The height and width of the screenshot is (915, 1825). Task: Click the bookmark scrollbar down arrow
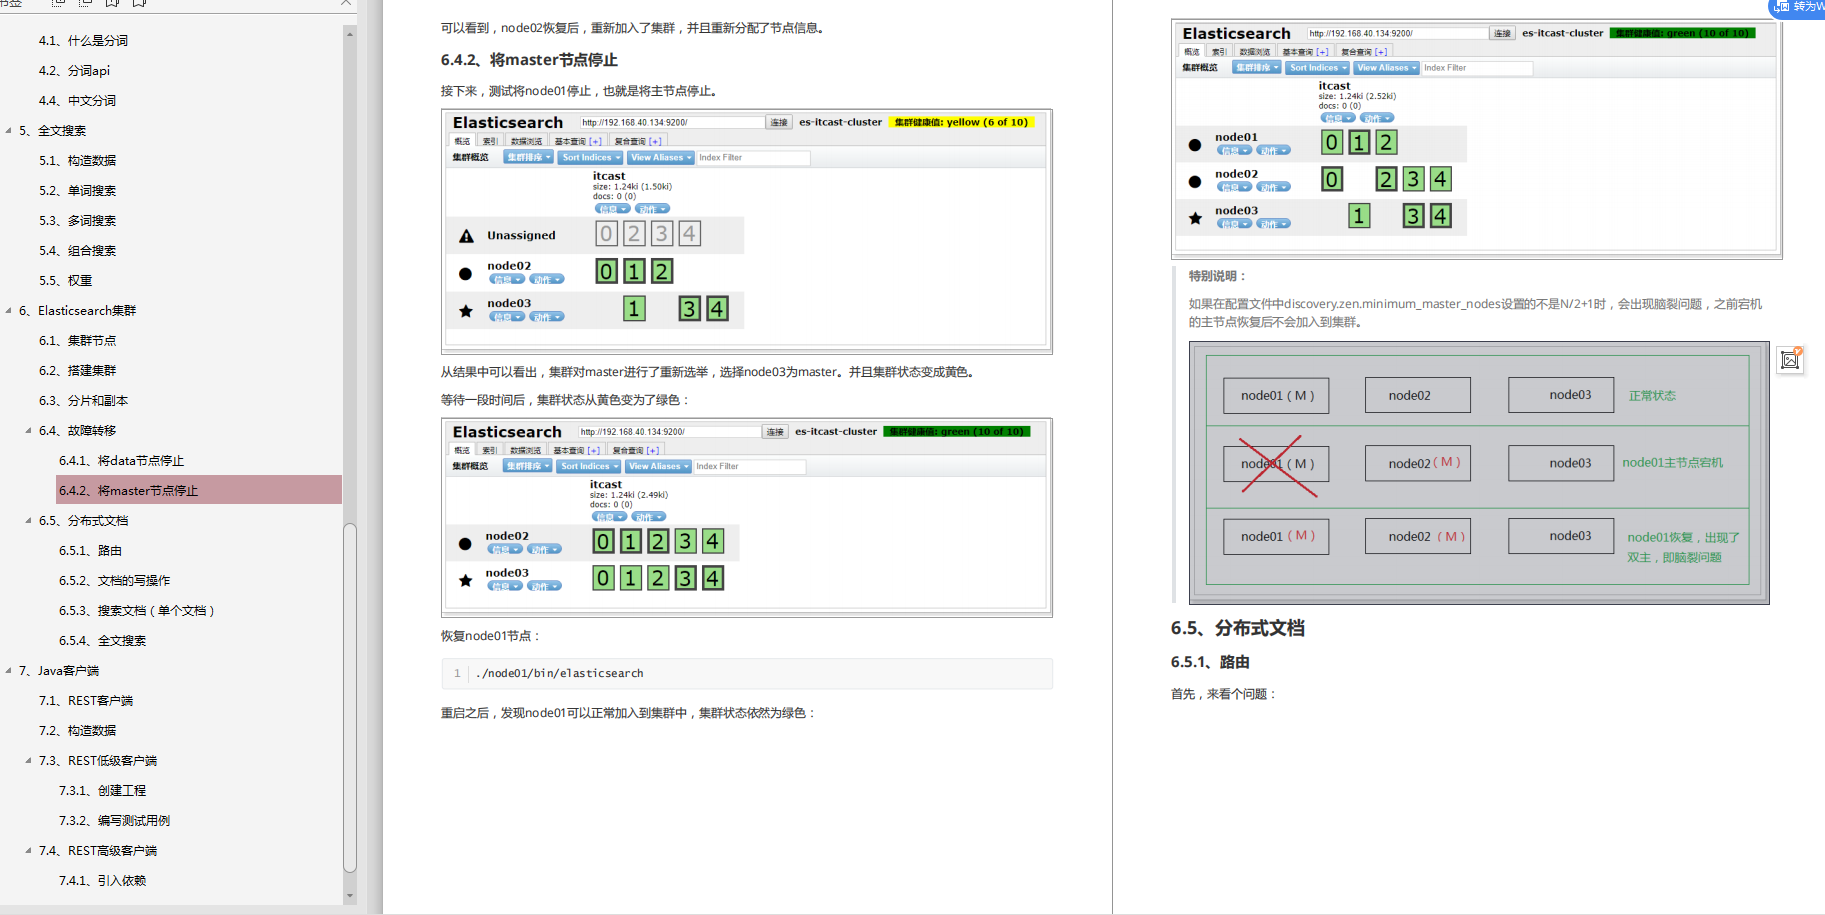(x=349, y=896)
